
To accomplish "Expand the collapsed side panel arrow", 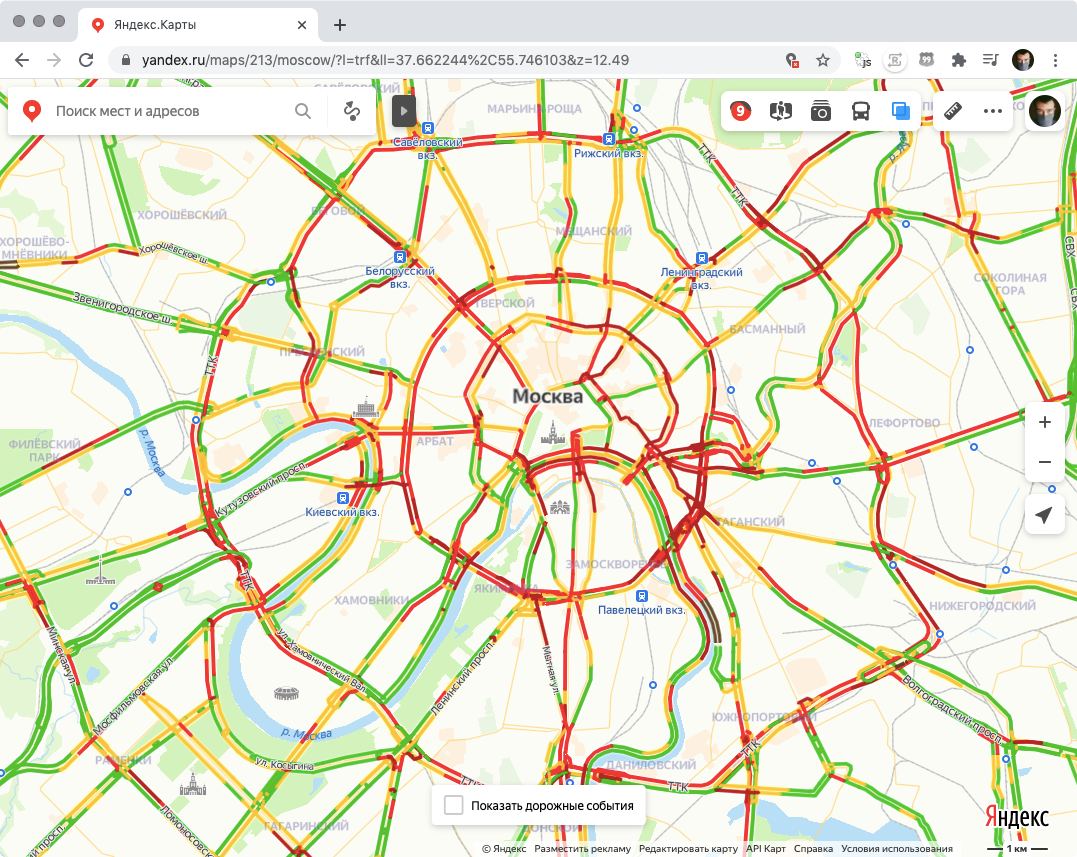I will tap(404, 111).
